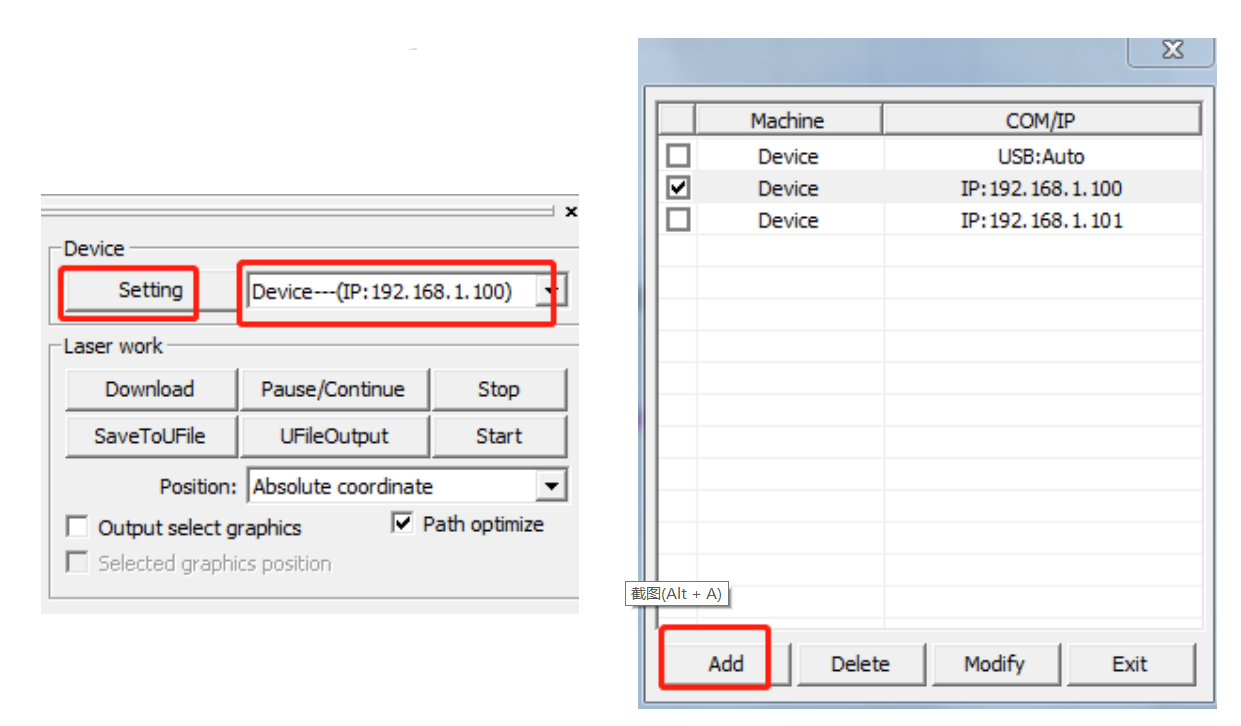Open Position dropdown arrow
The width and height of the screenshot is (1241, 726).
click(x=551, y=487)
